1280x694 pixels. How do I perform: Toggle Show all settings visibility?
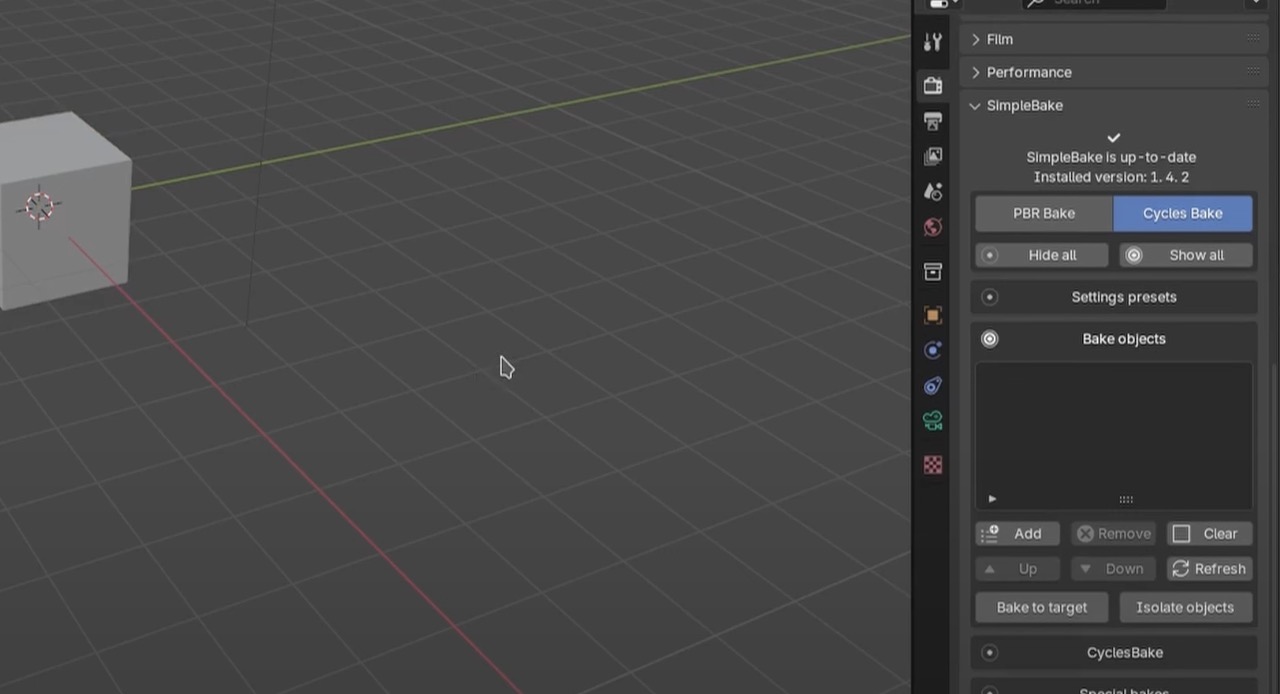point(1185,255)
